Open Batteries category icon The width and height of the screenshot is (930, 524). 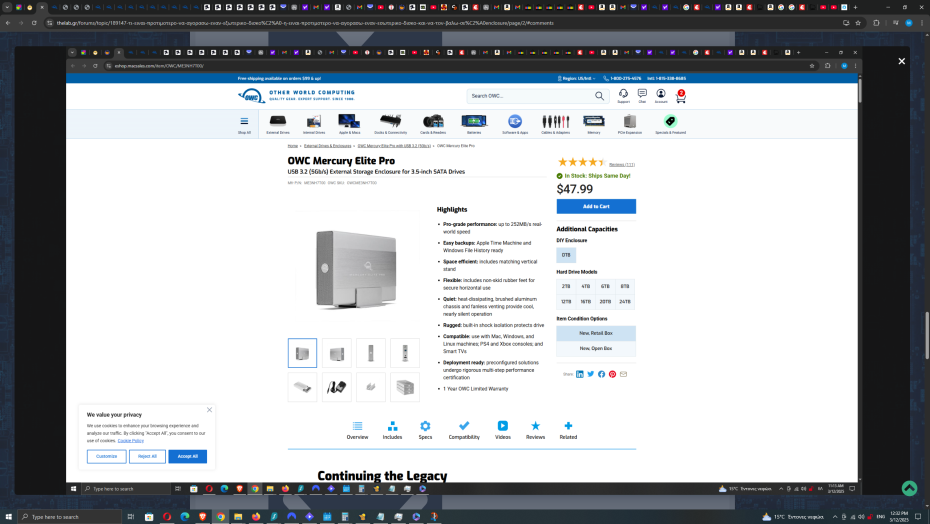(x=474, y=123)
